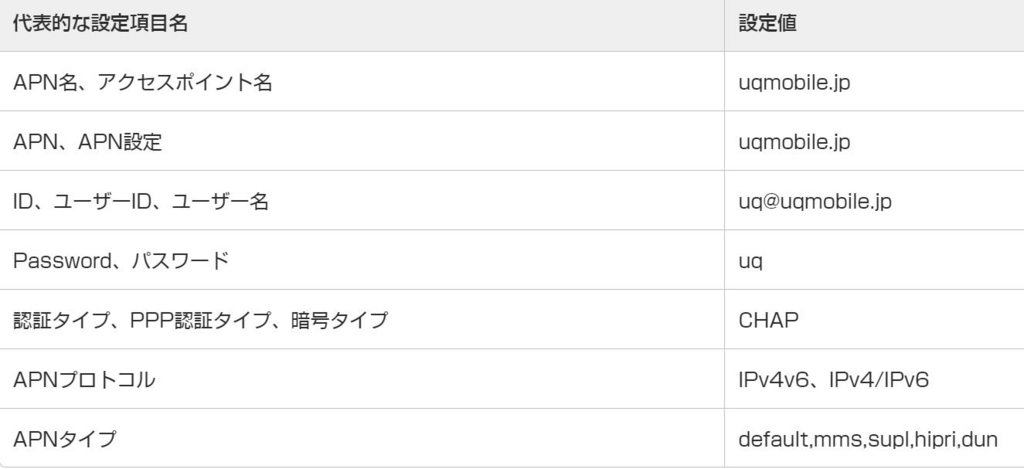Click the ID、ユーザーID、ユーザー名 label
The image size is (1024, 469).
(141, 201)
